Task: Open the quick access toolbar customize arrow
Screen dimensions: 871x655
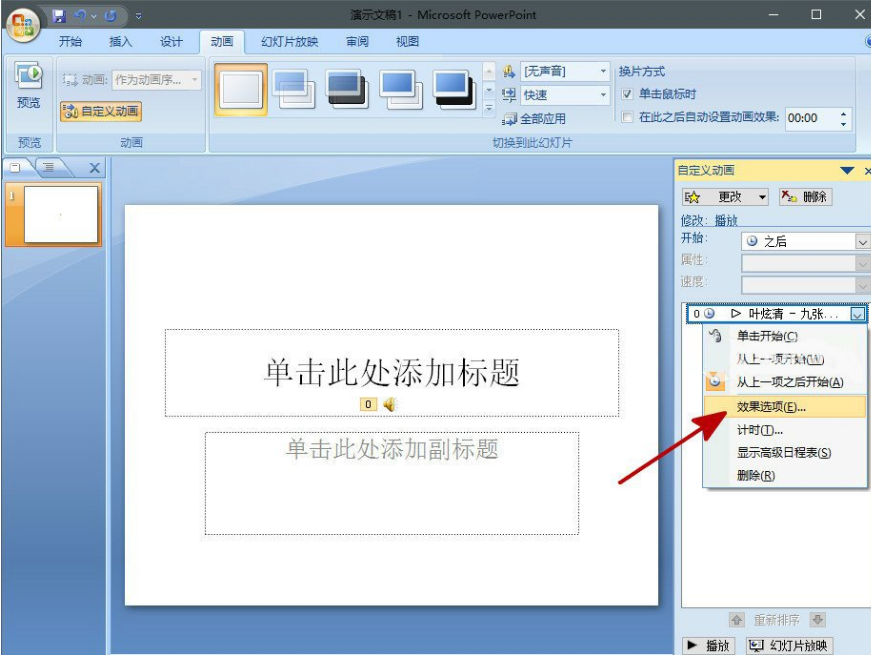Action: [138, 16]
